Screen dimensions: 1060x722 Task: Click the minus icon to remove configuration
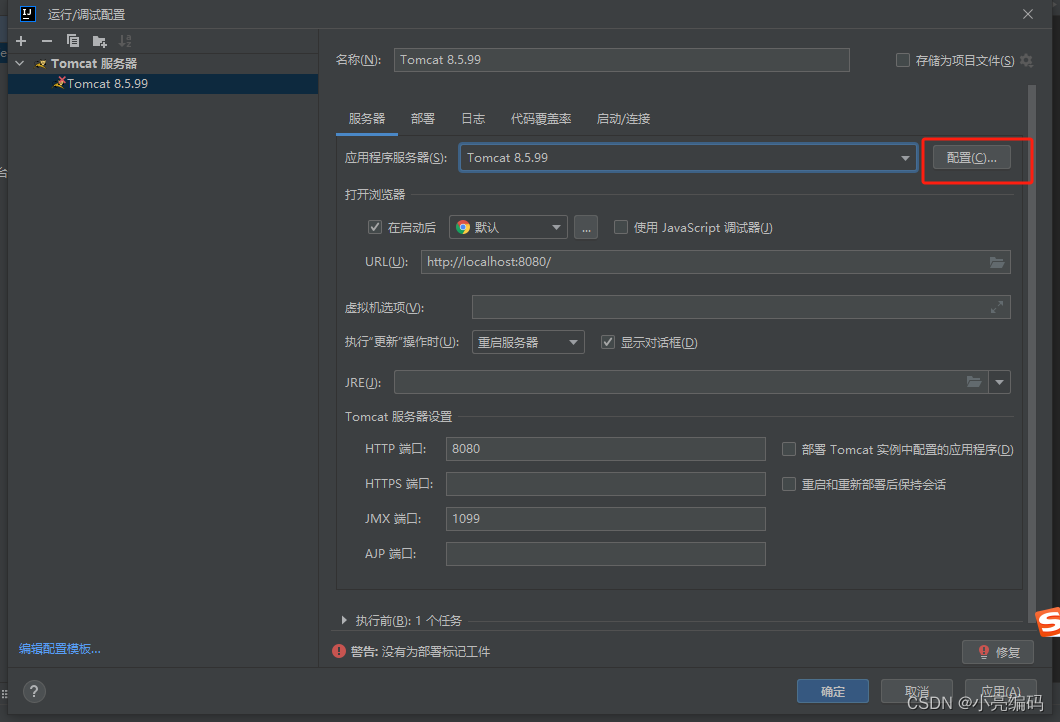46,41
